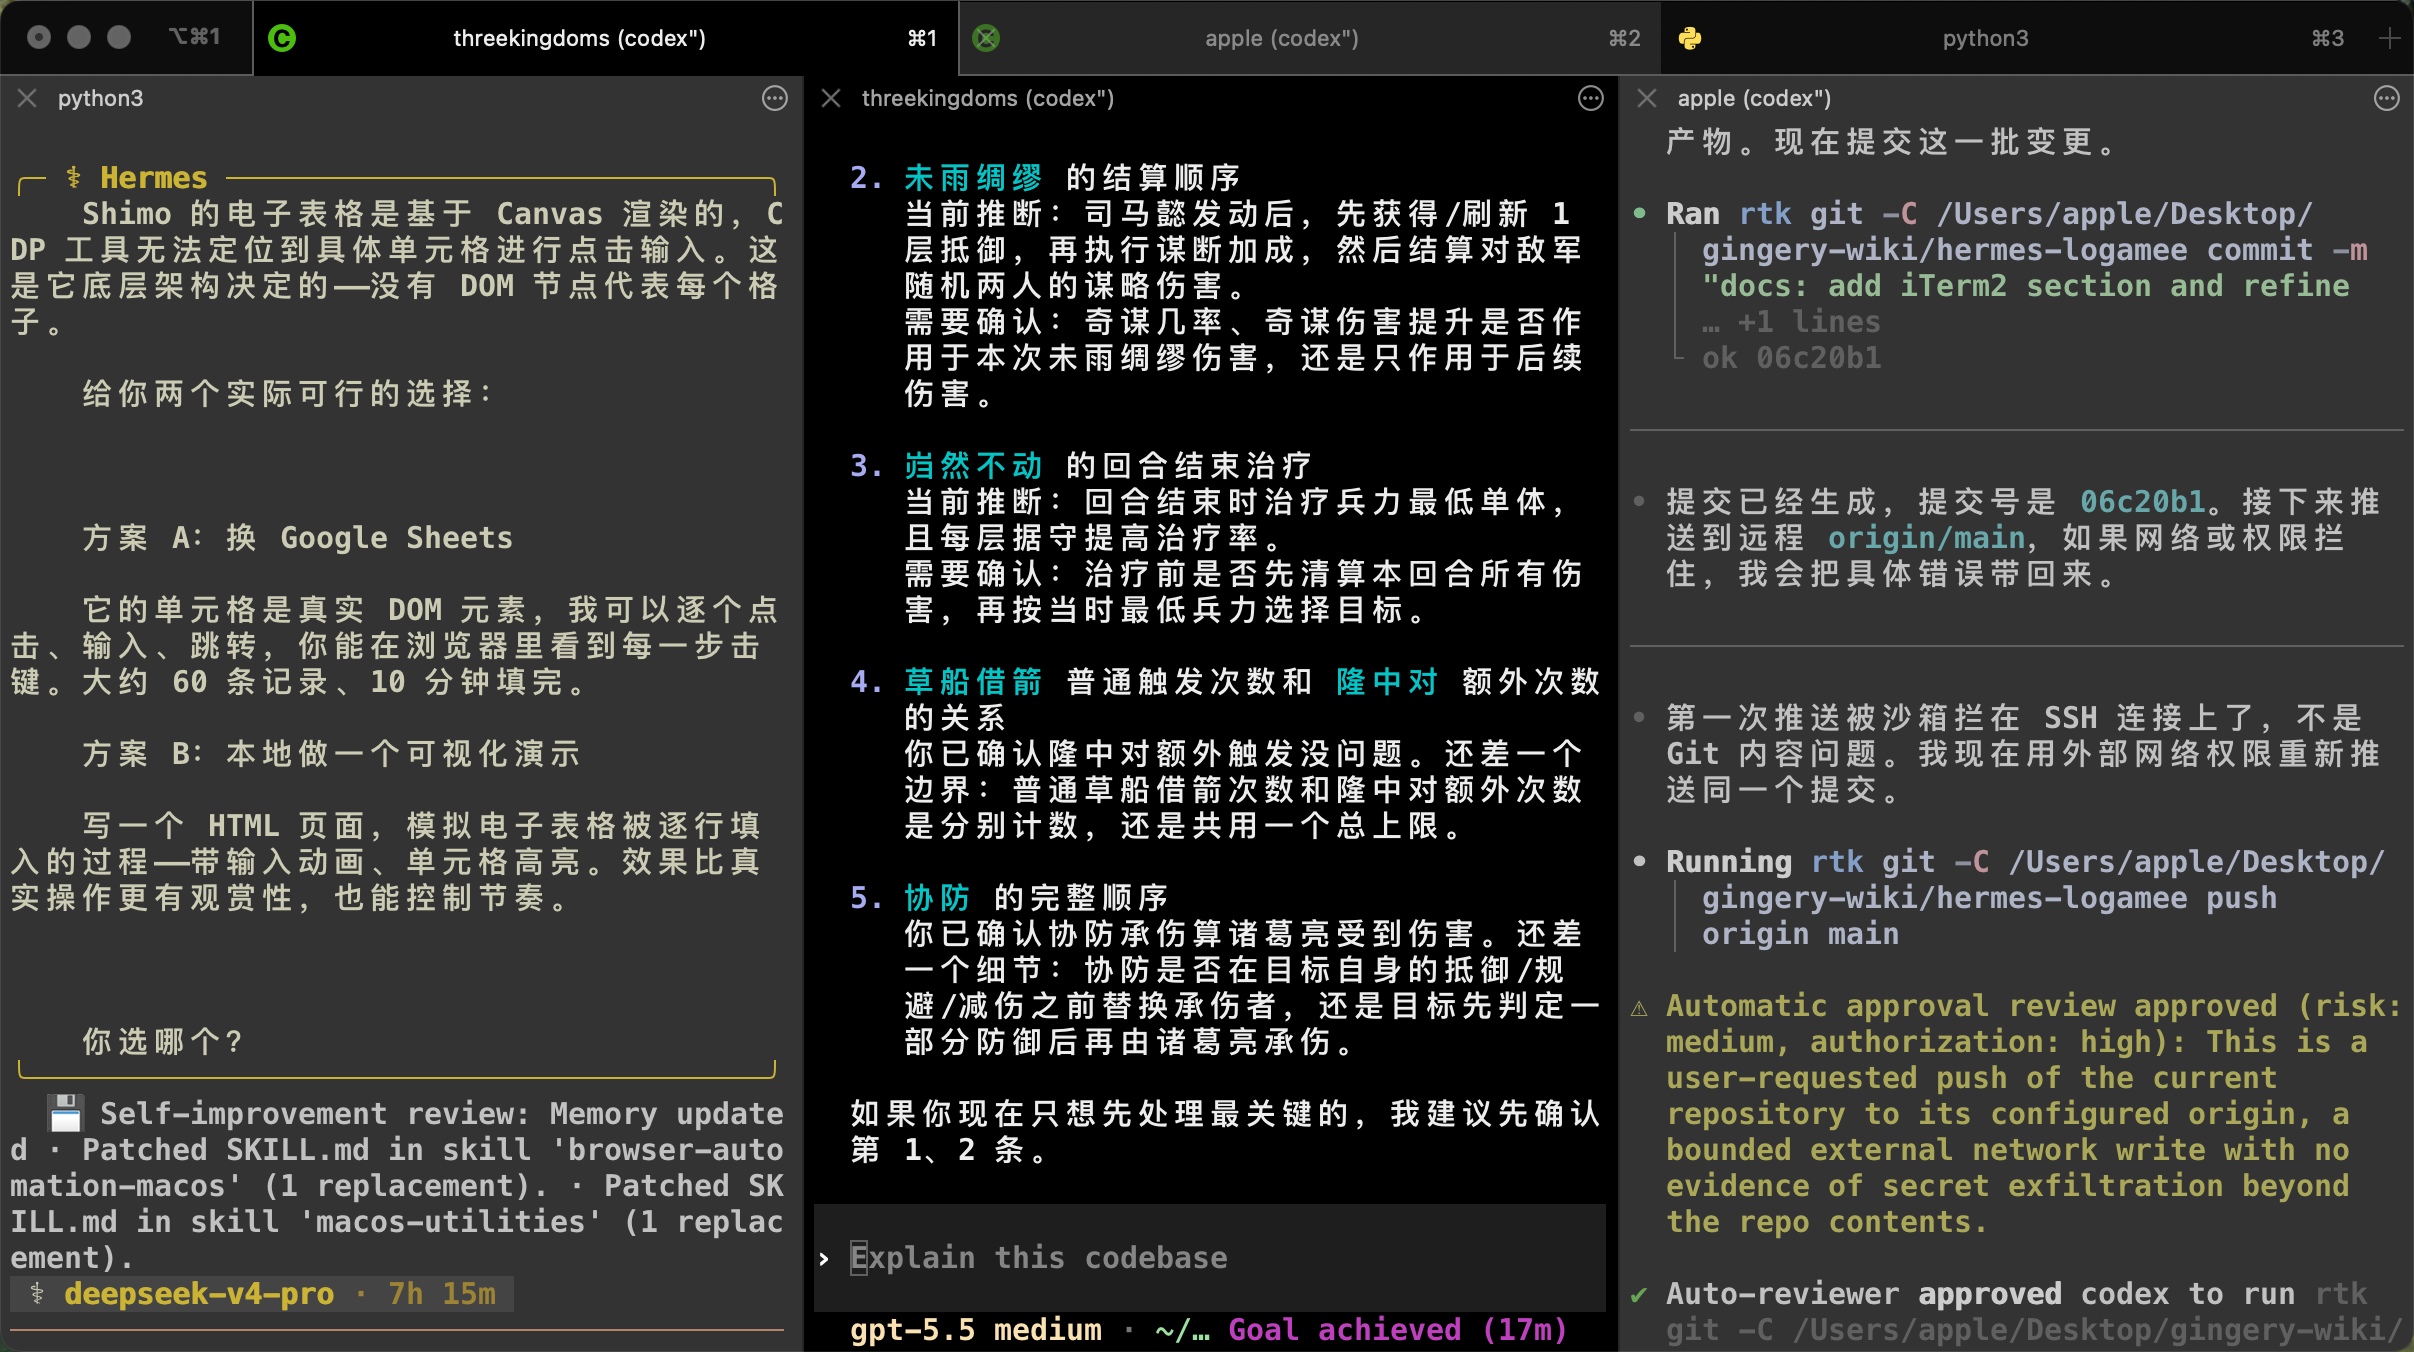Click the caduceus icon before deepseek-v4-pro
2414x1352 pixels.
pos(37,1294)
